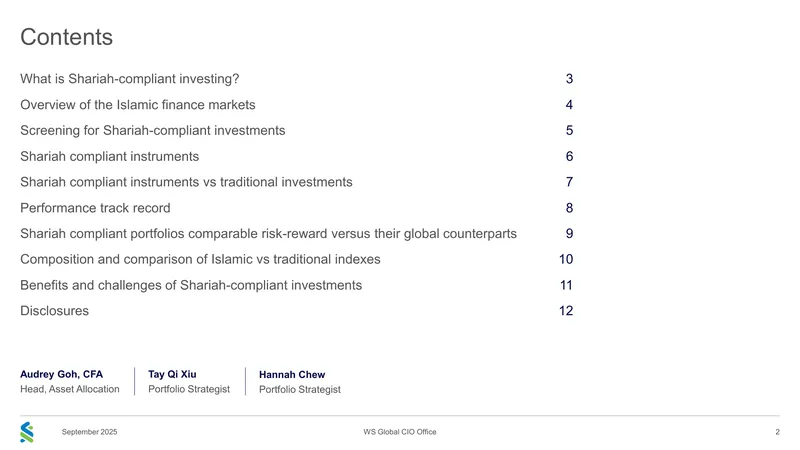Open 'Overview of the Islamic finance markets'

coord(138,105)
